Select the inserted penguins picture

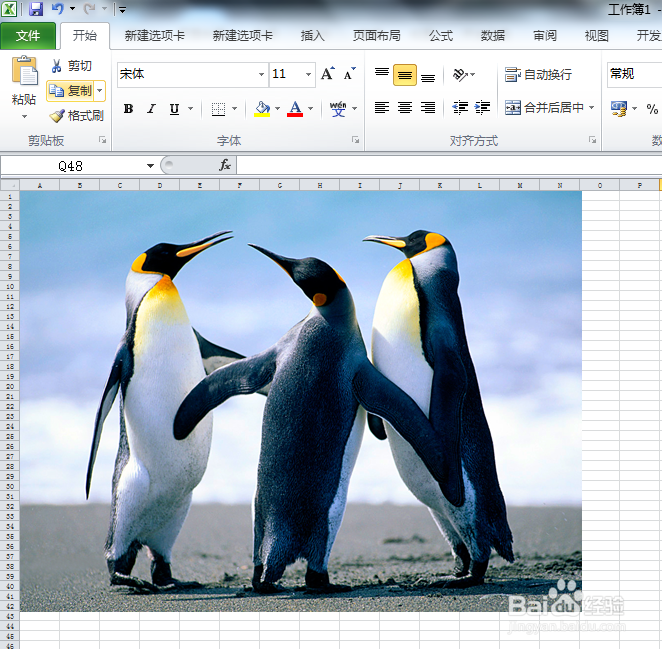(x=301, y=401)
